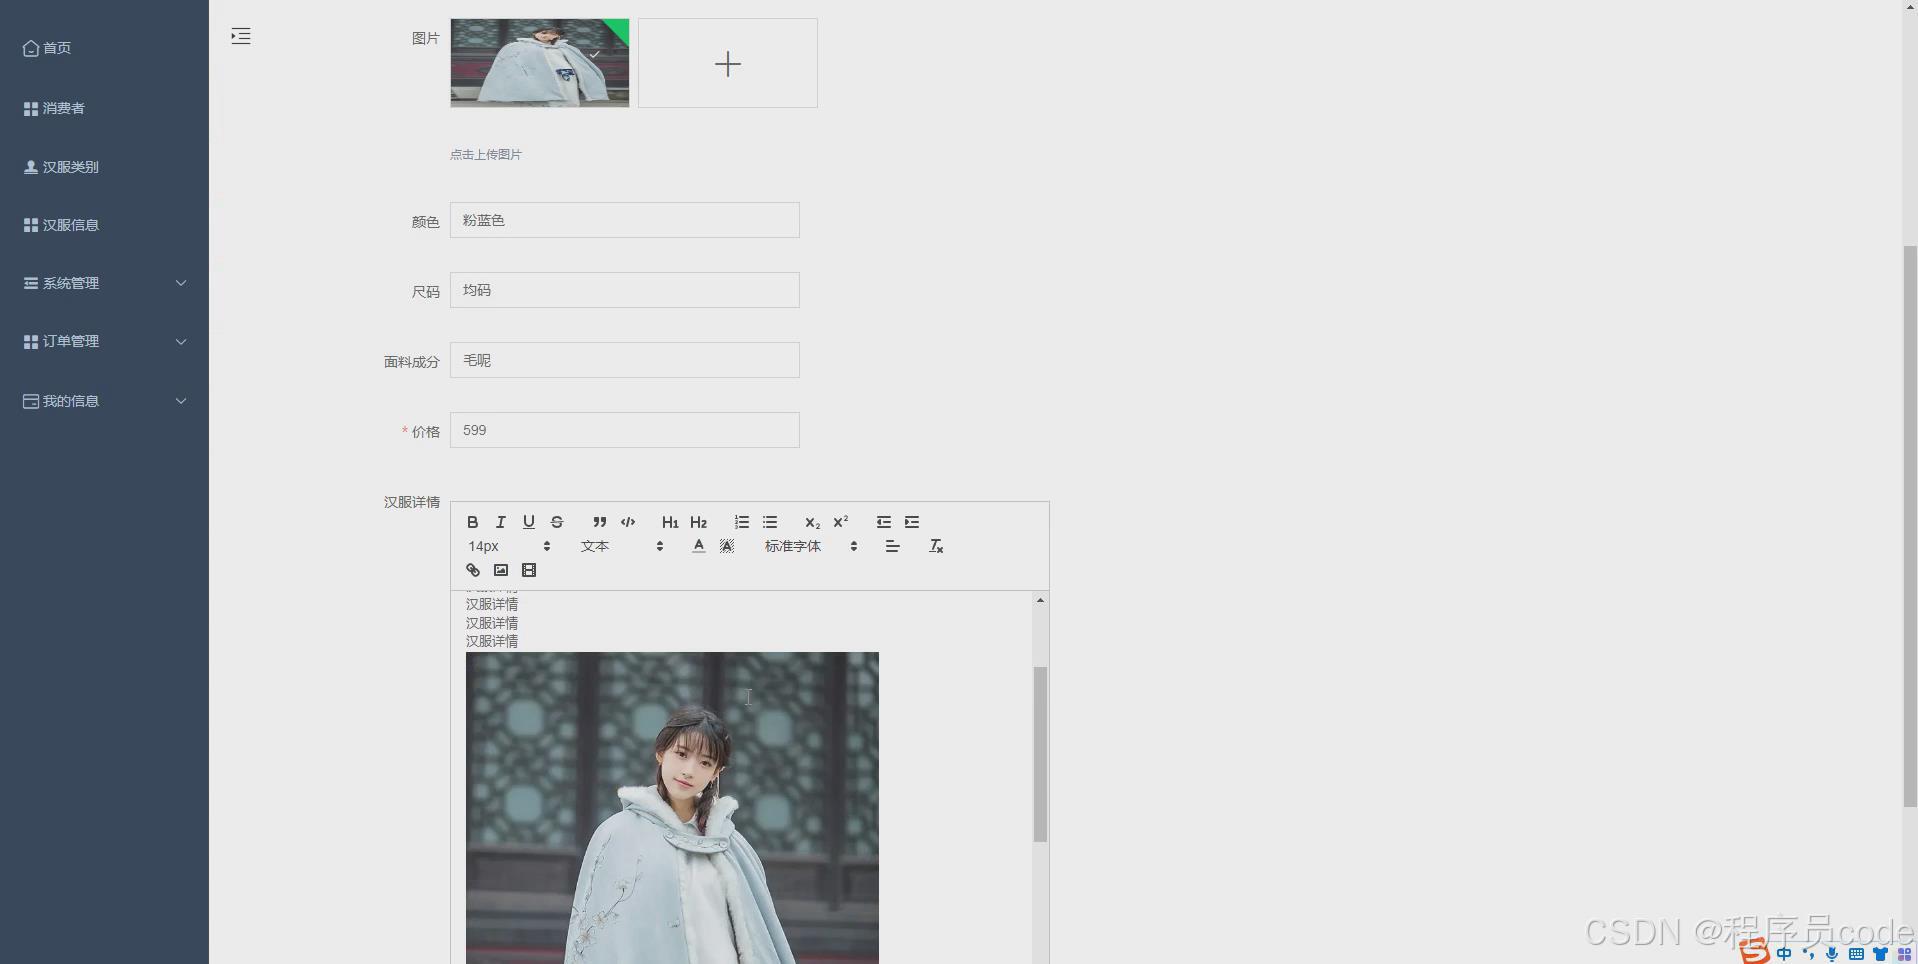Insert a code block in editor
1918x964 pixels.
pyautogui.click(x=628, y=522)
